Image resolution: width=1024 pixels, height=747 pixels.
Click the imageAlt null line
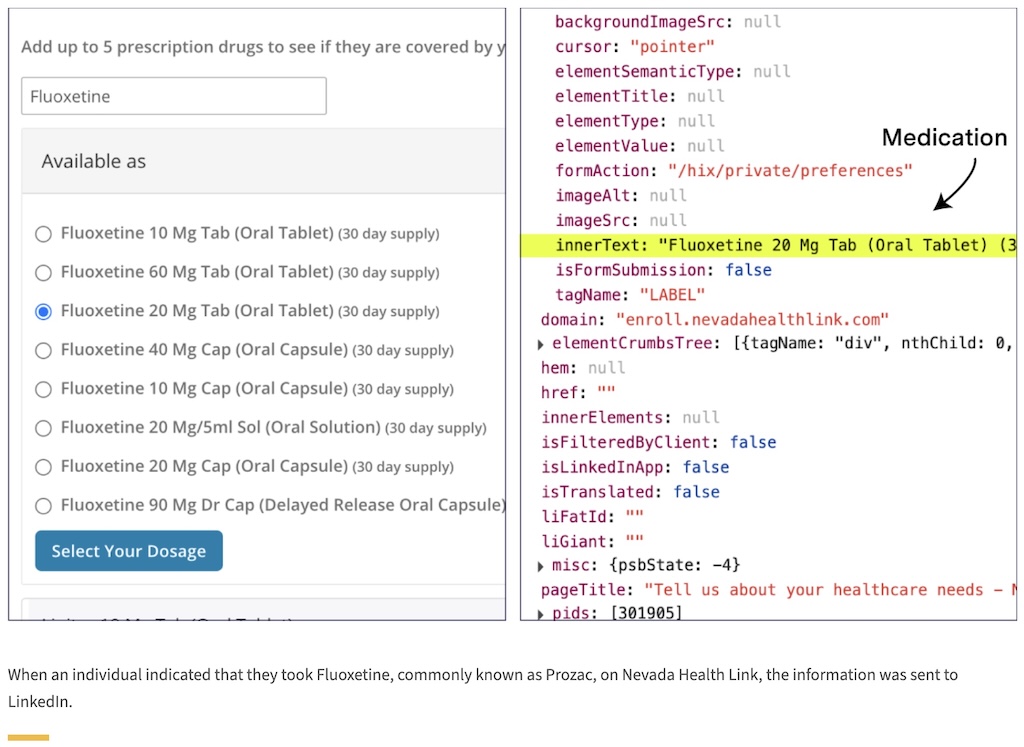click(621, 196)
